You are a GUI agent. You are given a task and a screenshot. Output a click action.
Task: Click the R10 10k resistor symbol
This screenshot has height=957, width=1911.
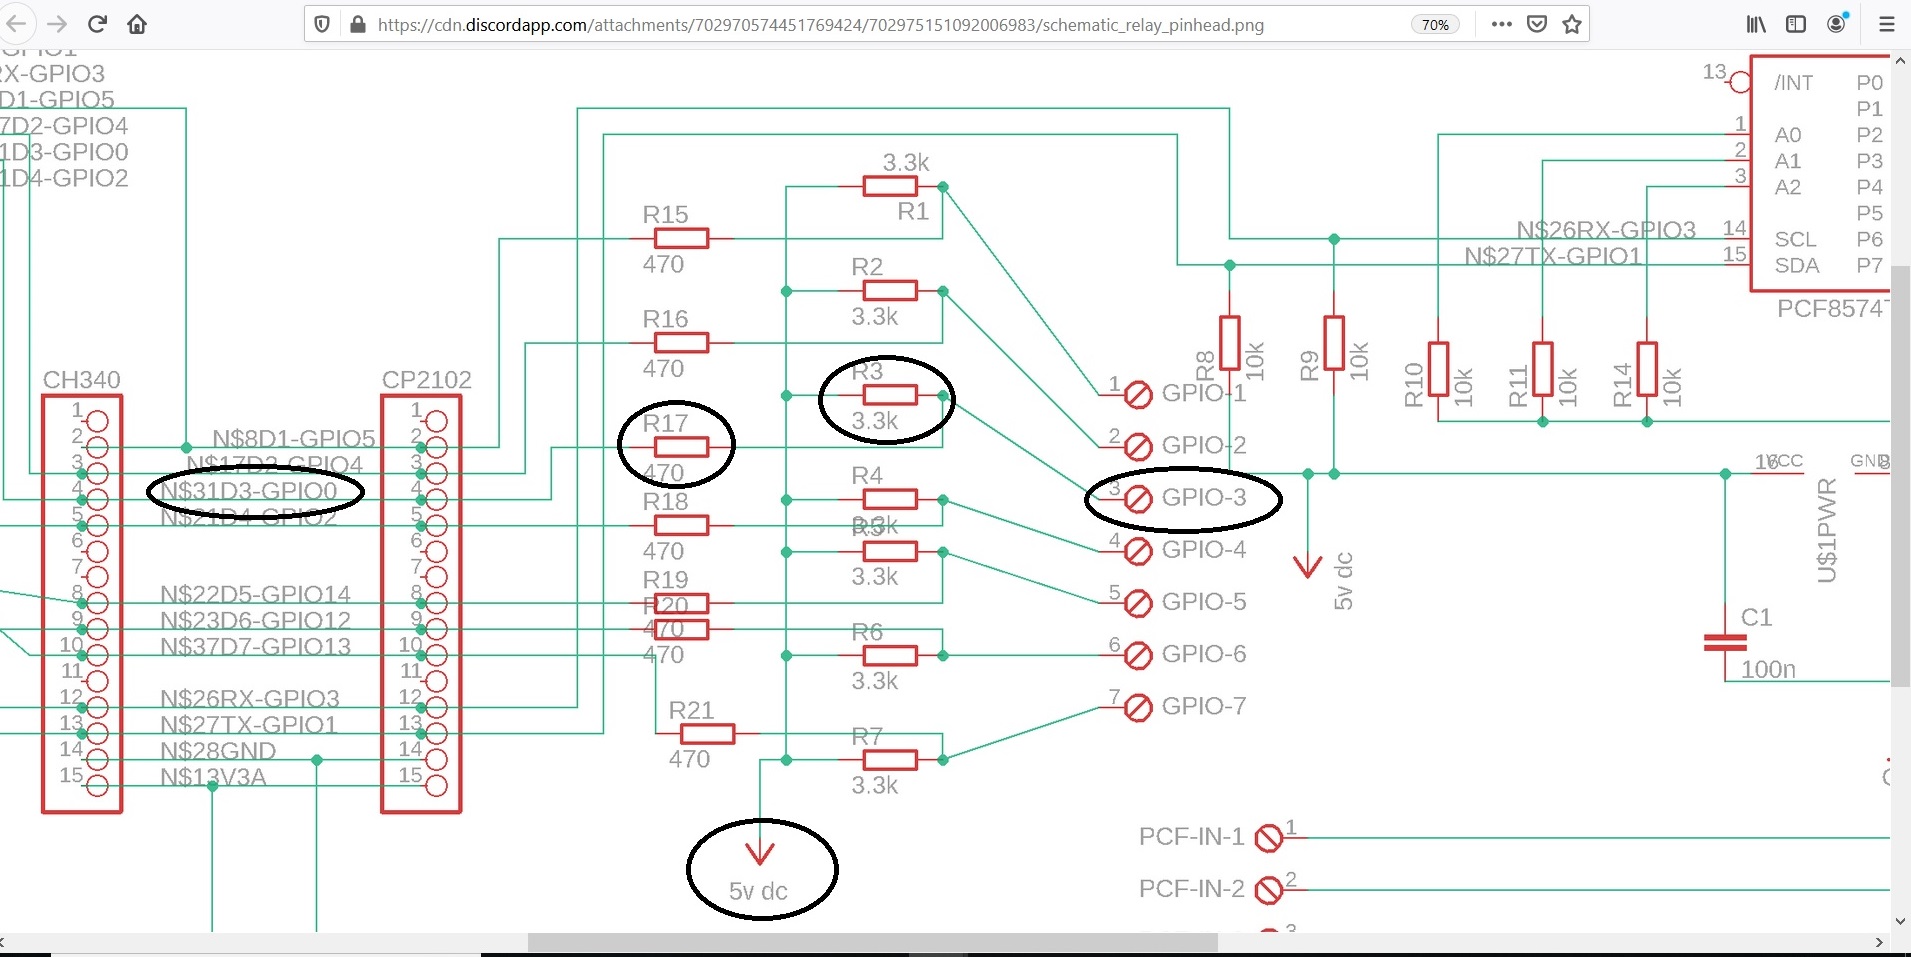pyautogui.click(x=1438, y=369)
